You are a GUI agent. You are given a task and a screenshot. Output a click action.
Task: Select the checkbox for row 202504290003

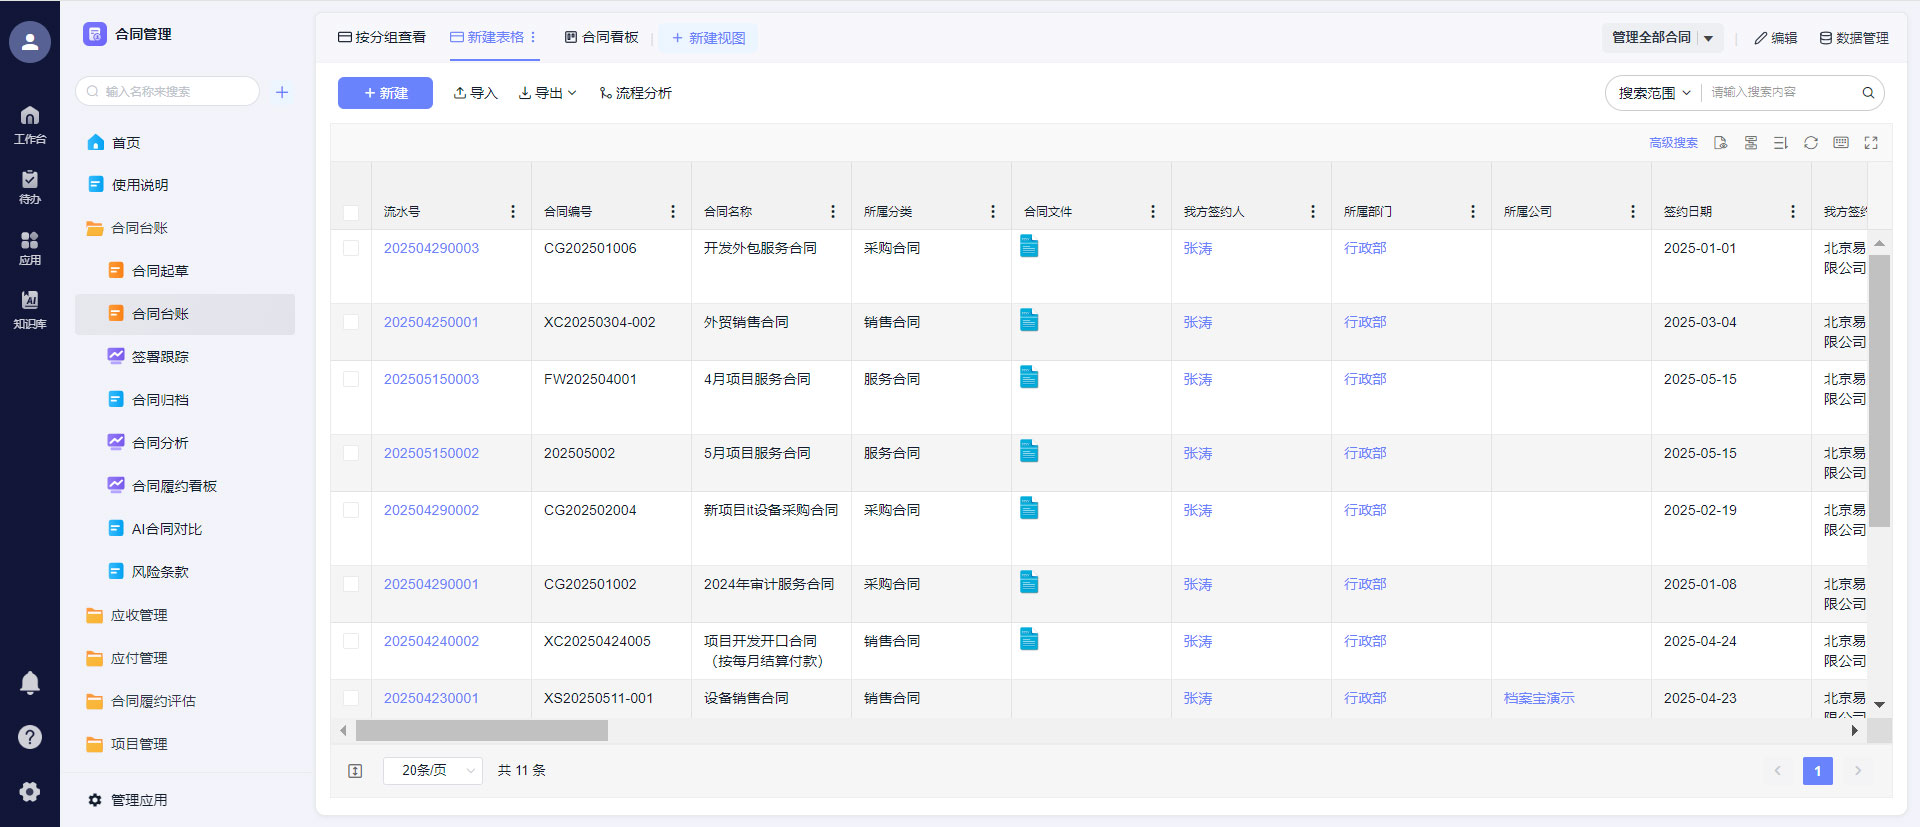[351, 248]
